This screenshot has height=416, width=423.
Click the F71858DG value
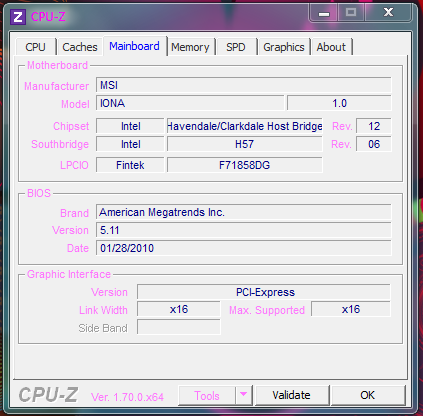[x=245, y=165]
